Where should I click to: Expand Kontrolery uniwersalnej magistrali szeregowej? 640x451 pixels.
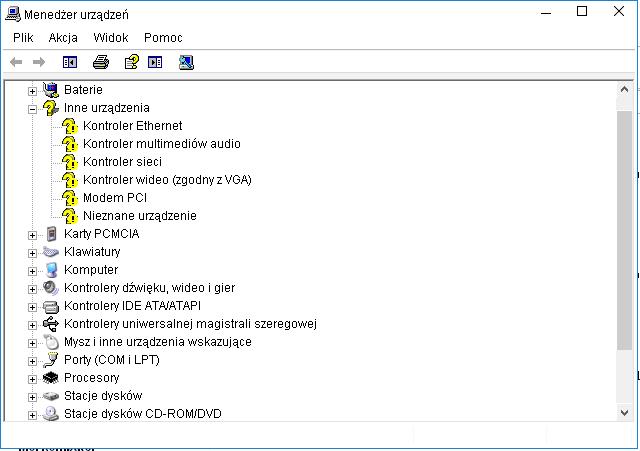click(32, 325)
